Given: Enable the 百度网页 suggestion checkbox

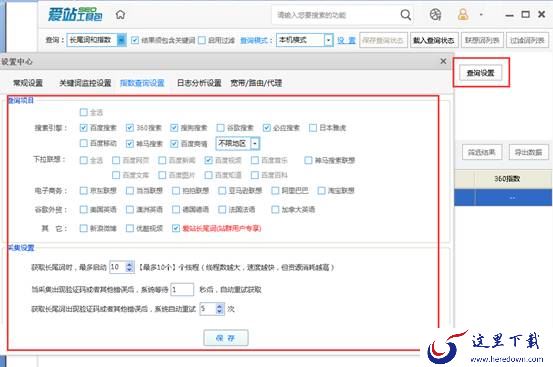Looking at the screenshot, I should pos(116,160).
